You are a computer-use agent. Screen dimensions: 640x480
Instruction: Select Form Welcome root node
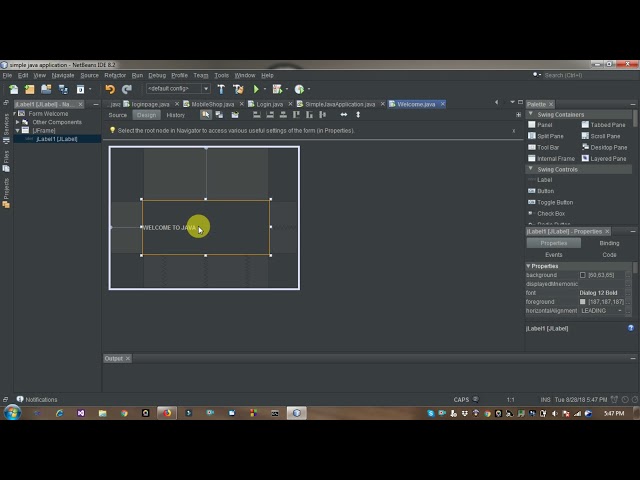[48, 113]
